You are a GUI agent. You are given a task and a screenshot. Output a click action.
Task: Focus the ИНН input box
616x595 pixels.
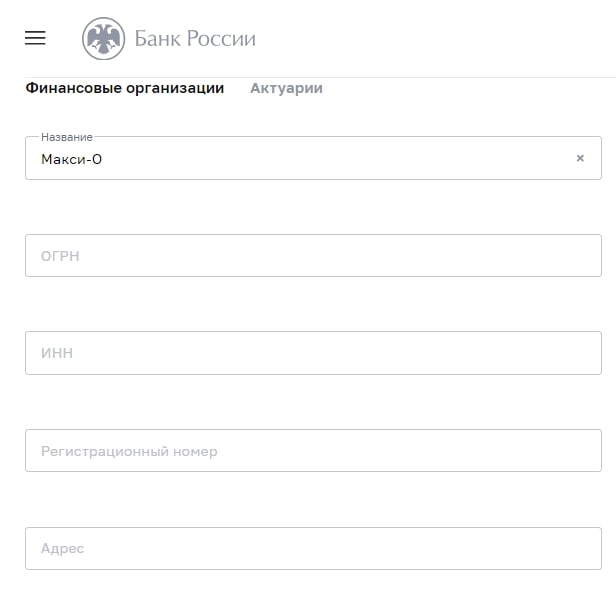(313, 353)
